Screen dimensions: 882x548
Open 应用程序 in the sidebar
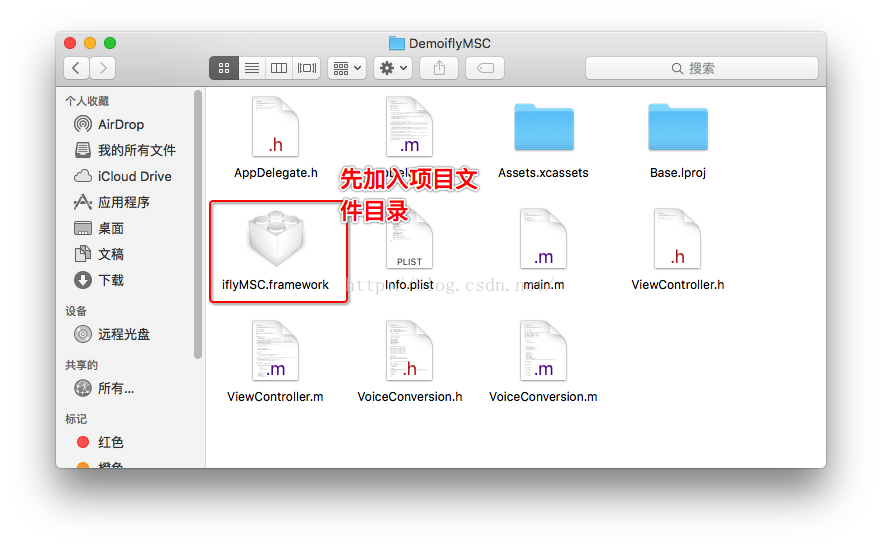112,202
